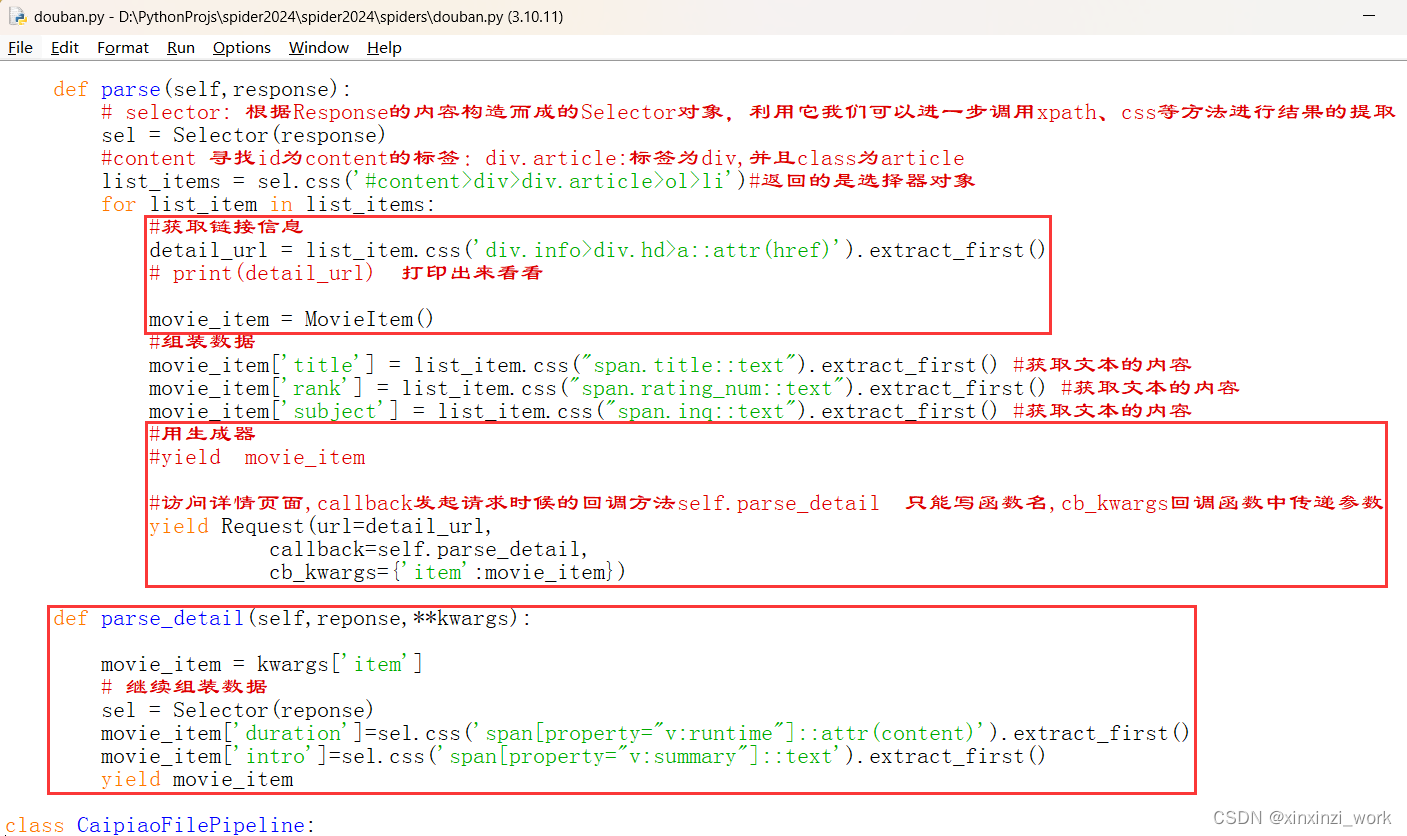The height and width of the screenshot is (836, 1407).
Task: Minimize the douban.py window
Action: tap(1367, 17)
